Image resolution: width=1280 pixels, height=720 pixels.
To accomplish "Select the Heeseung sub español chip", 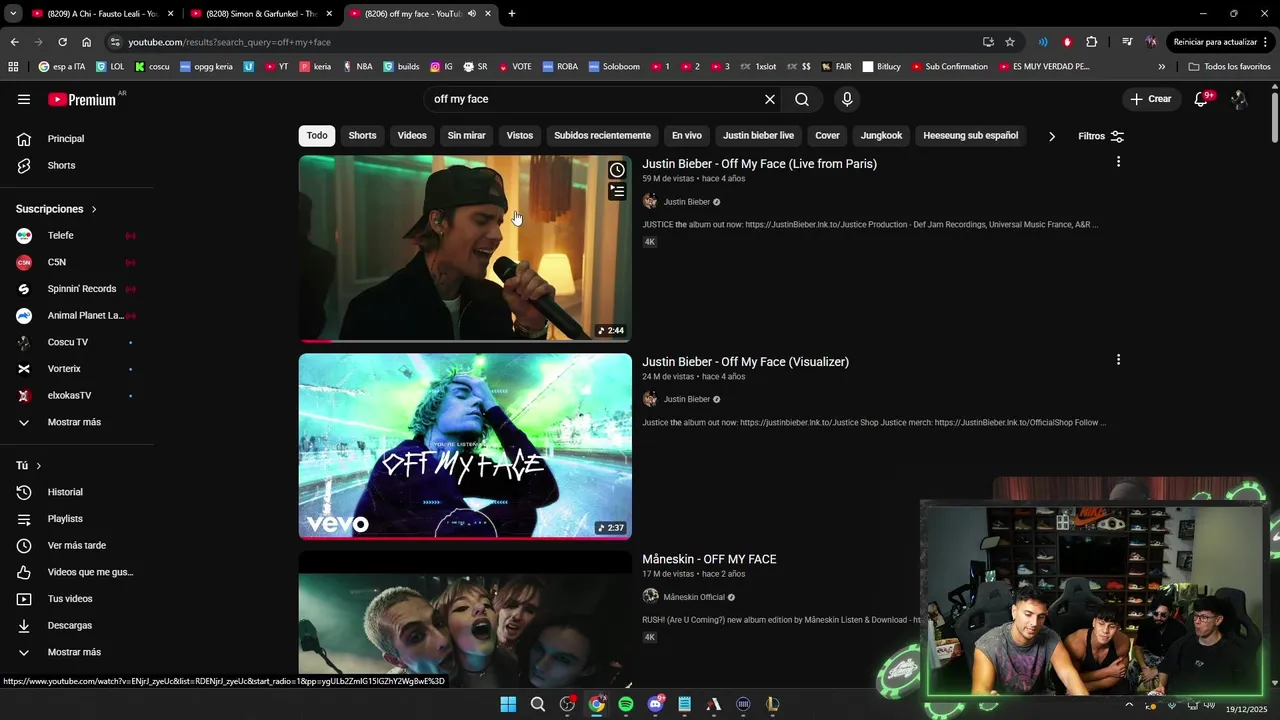I will (x=970, y=135).
